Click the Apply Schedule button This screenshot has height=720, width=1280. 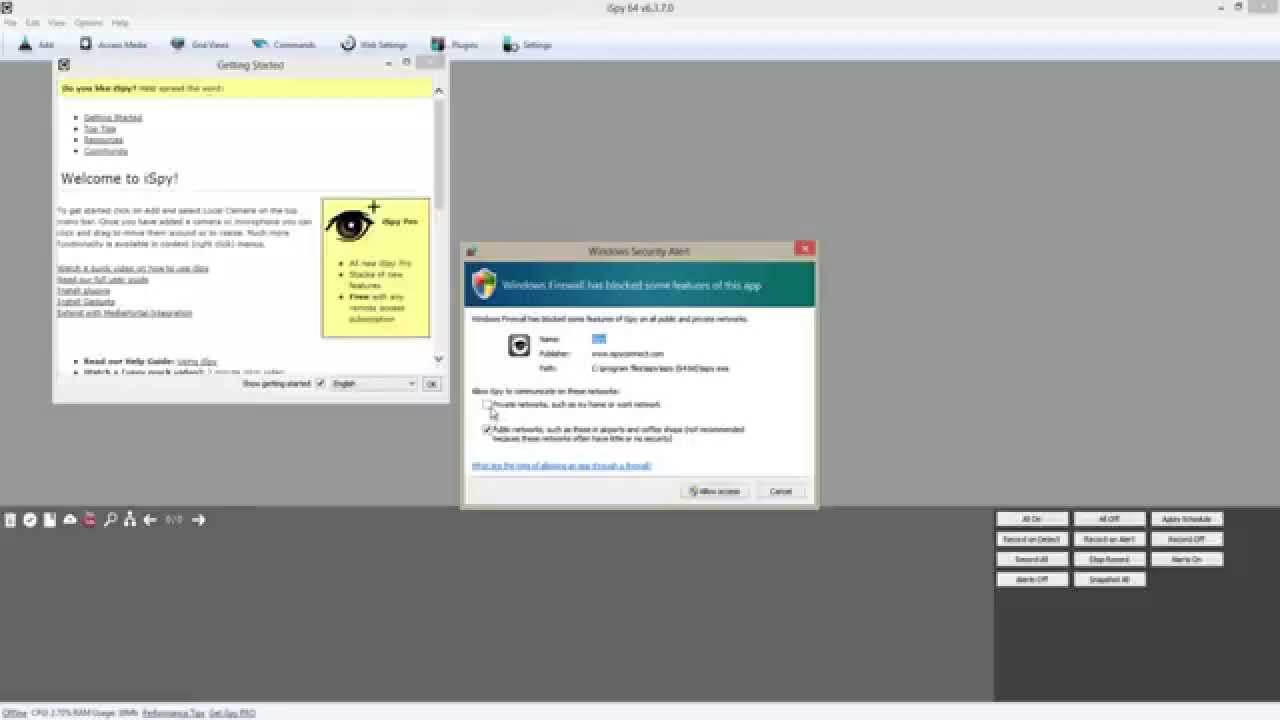(x=1187, y=520)
